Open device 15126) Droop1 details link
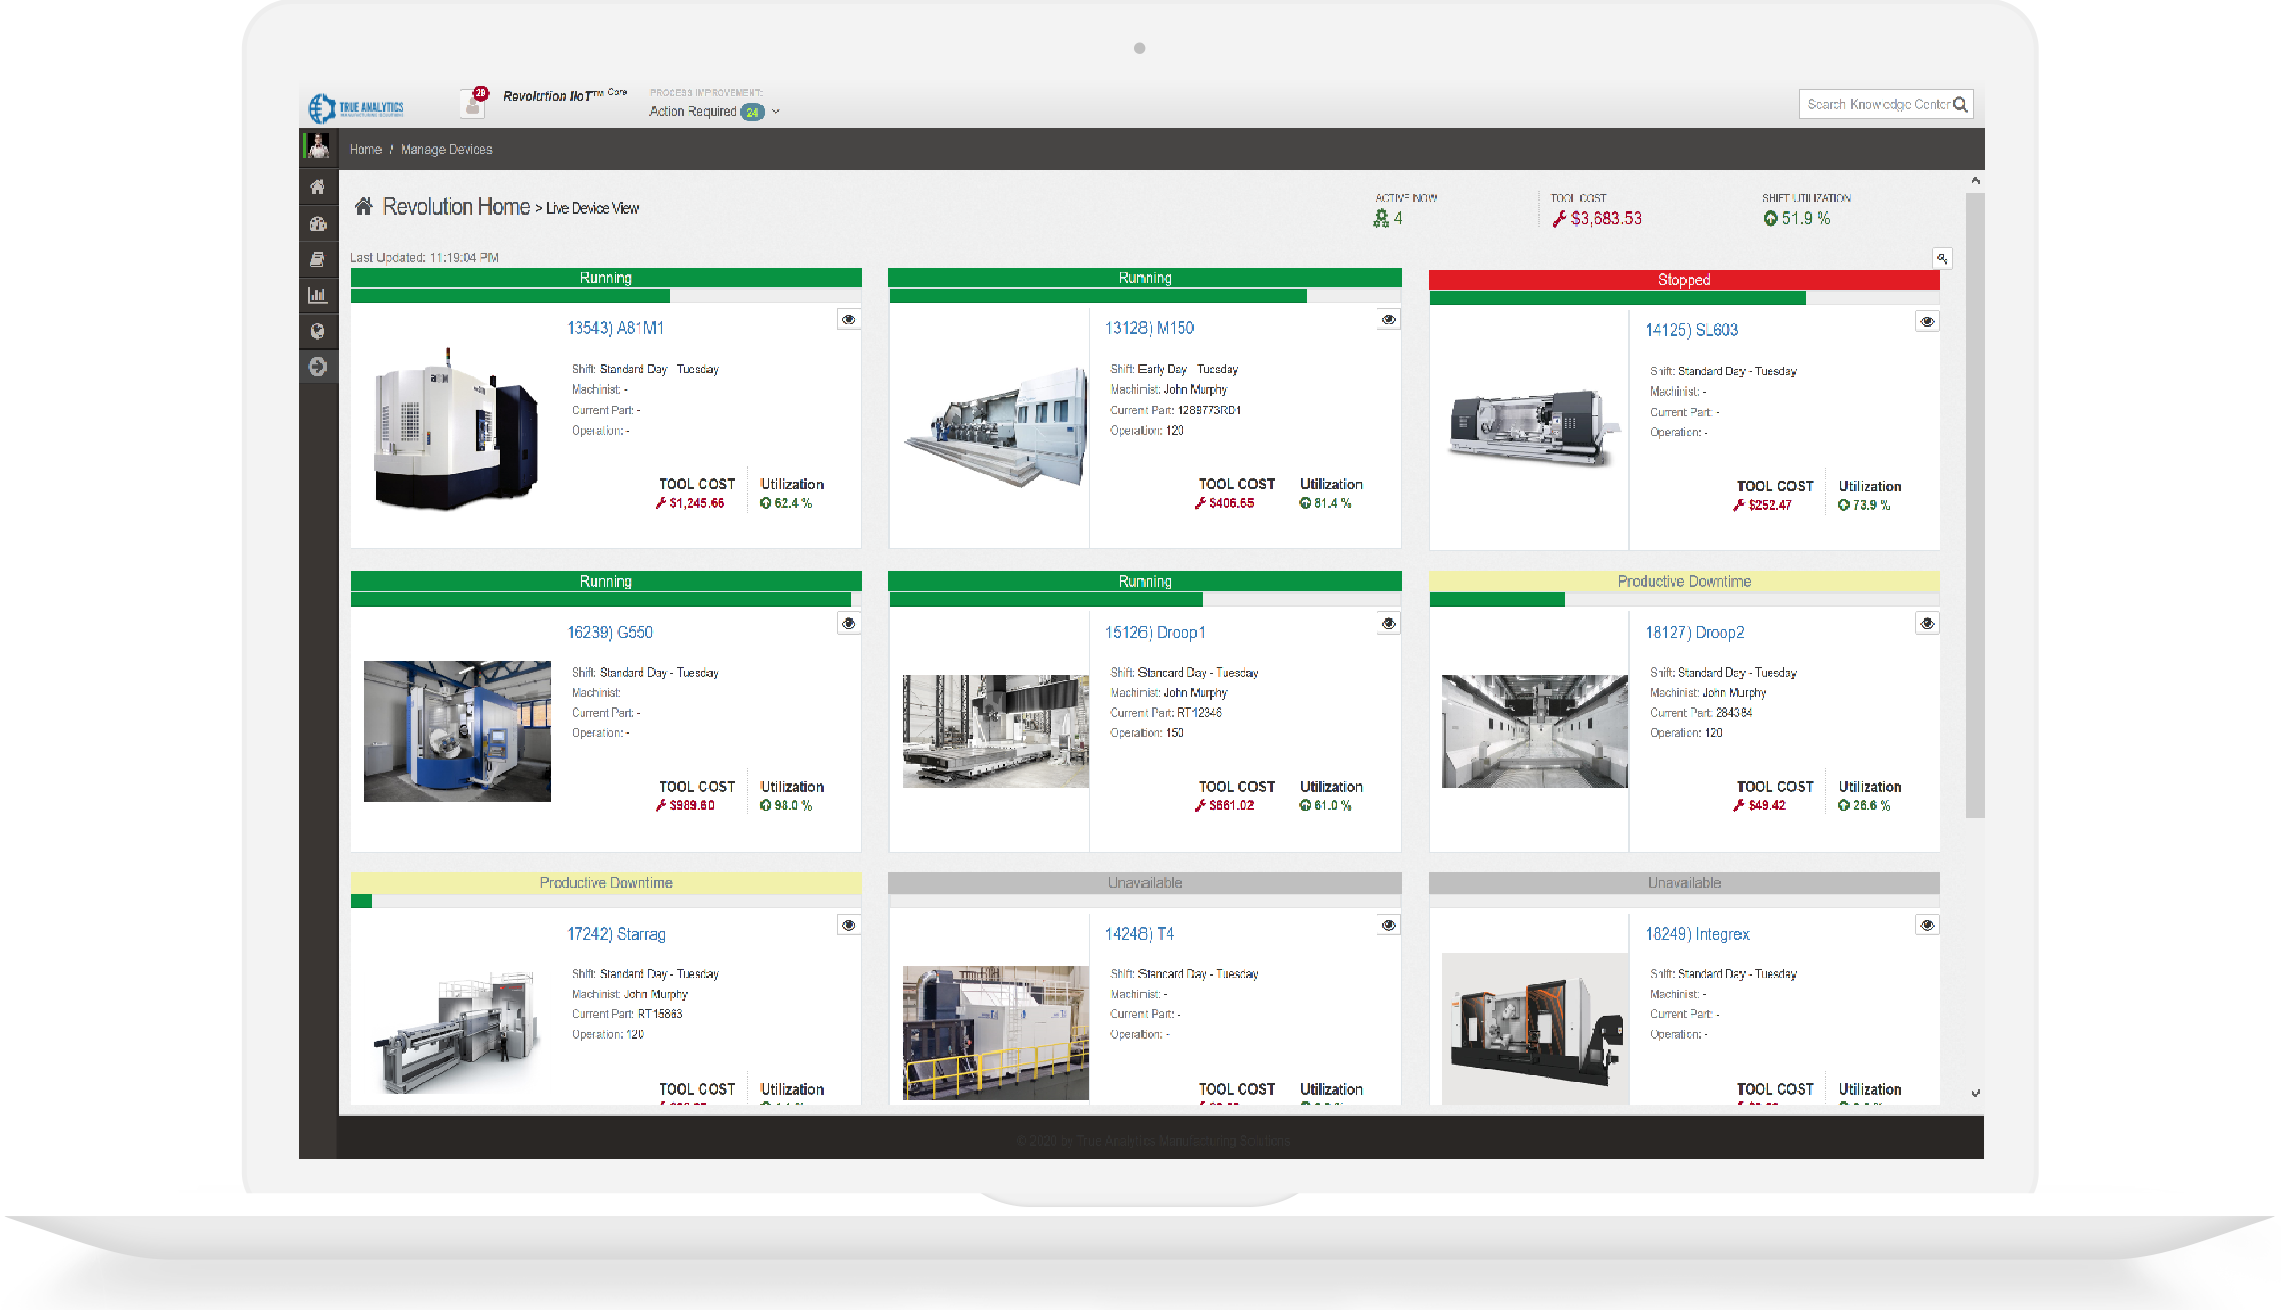Screen dimensions: 2281x1310 click(x=1158, y=632)
